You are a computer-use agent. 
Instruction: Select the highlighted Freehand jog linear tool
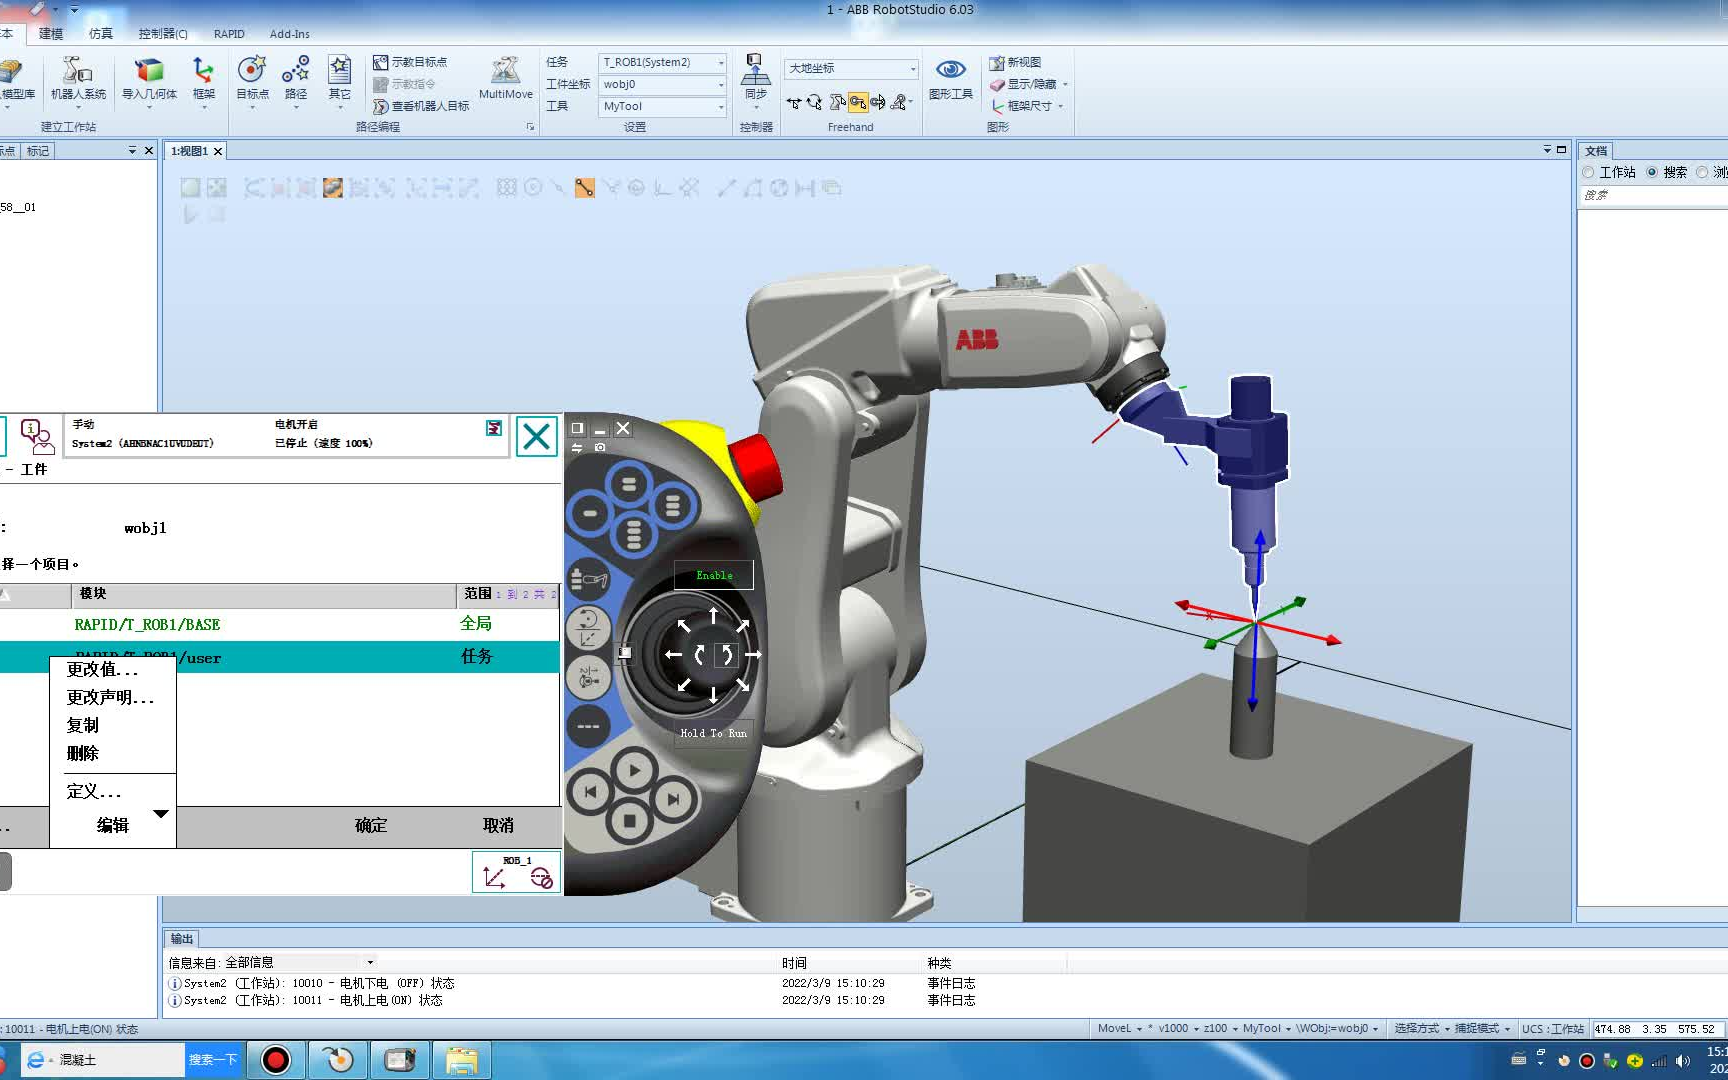tap(858, 103)
